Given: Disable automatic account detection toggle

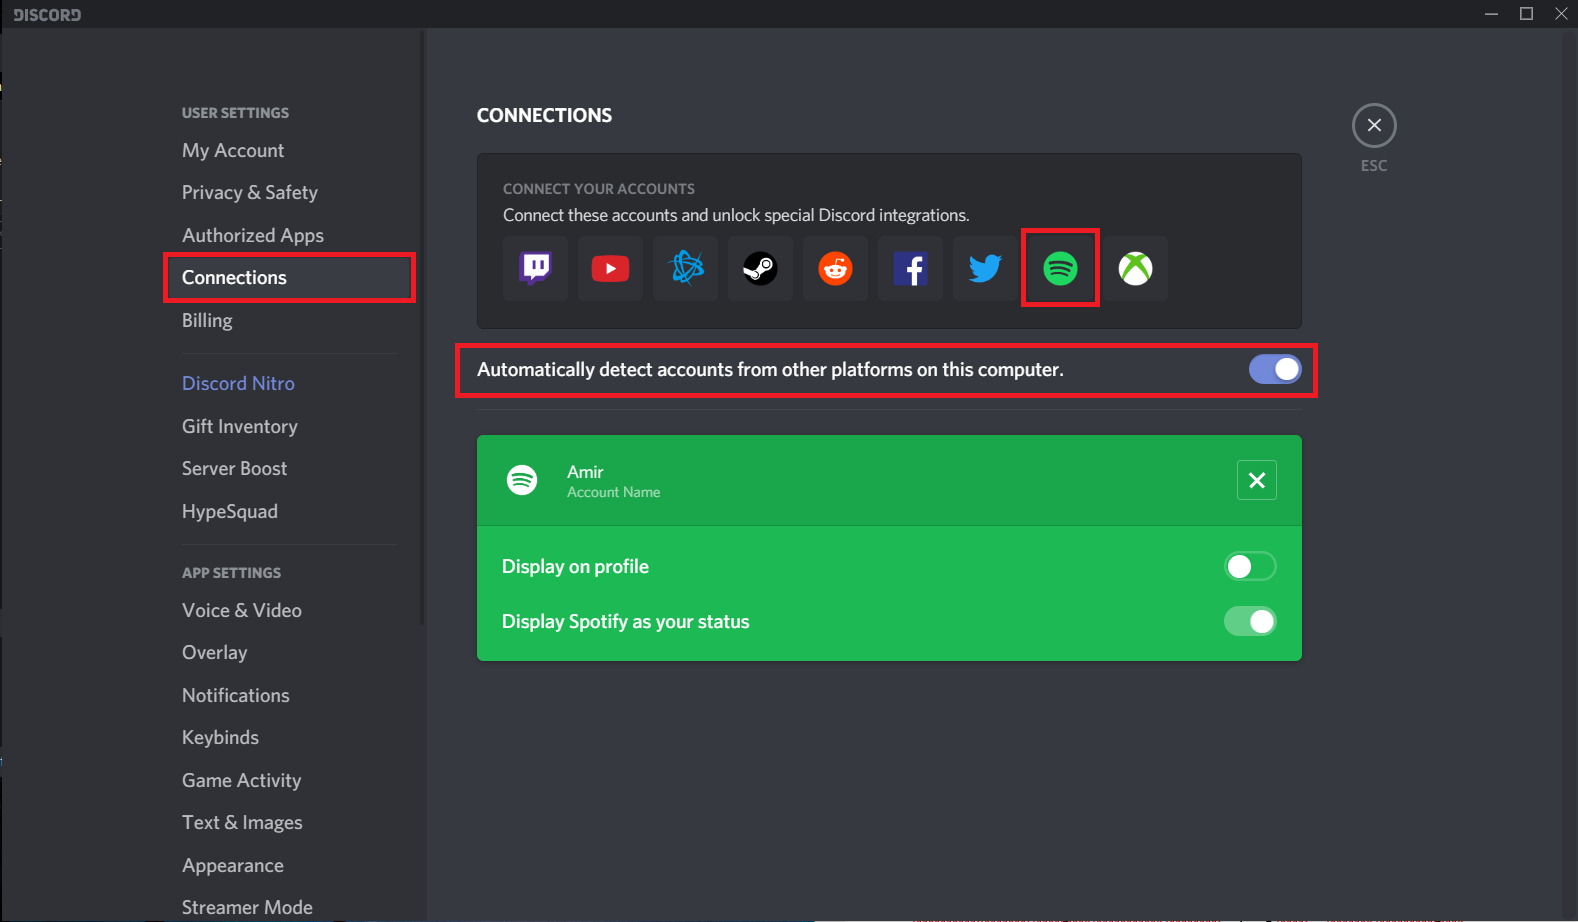Looking at the screenshot, I should click(x=1274, y=370).
